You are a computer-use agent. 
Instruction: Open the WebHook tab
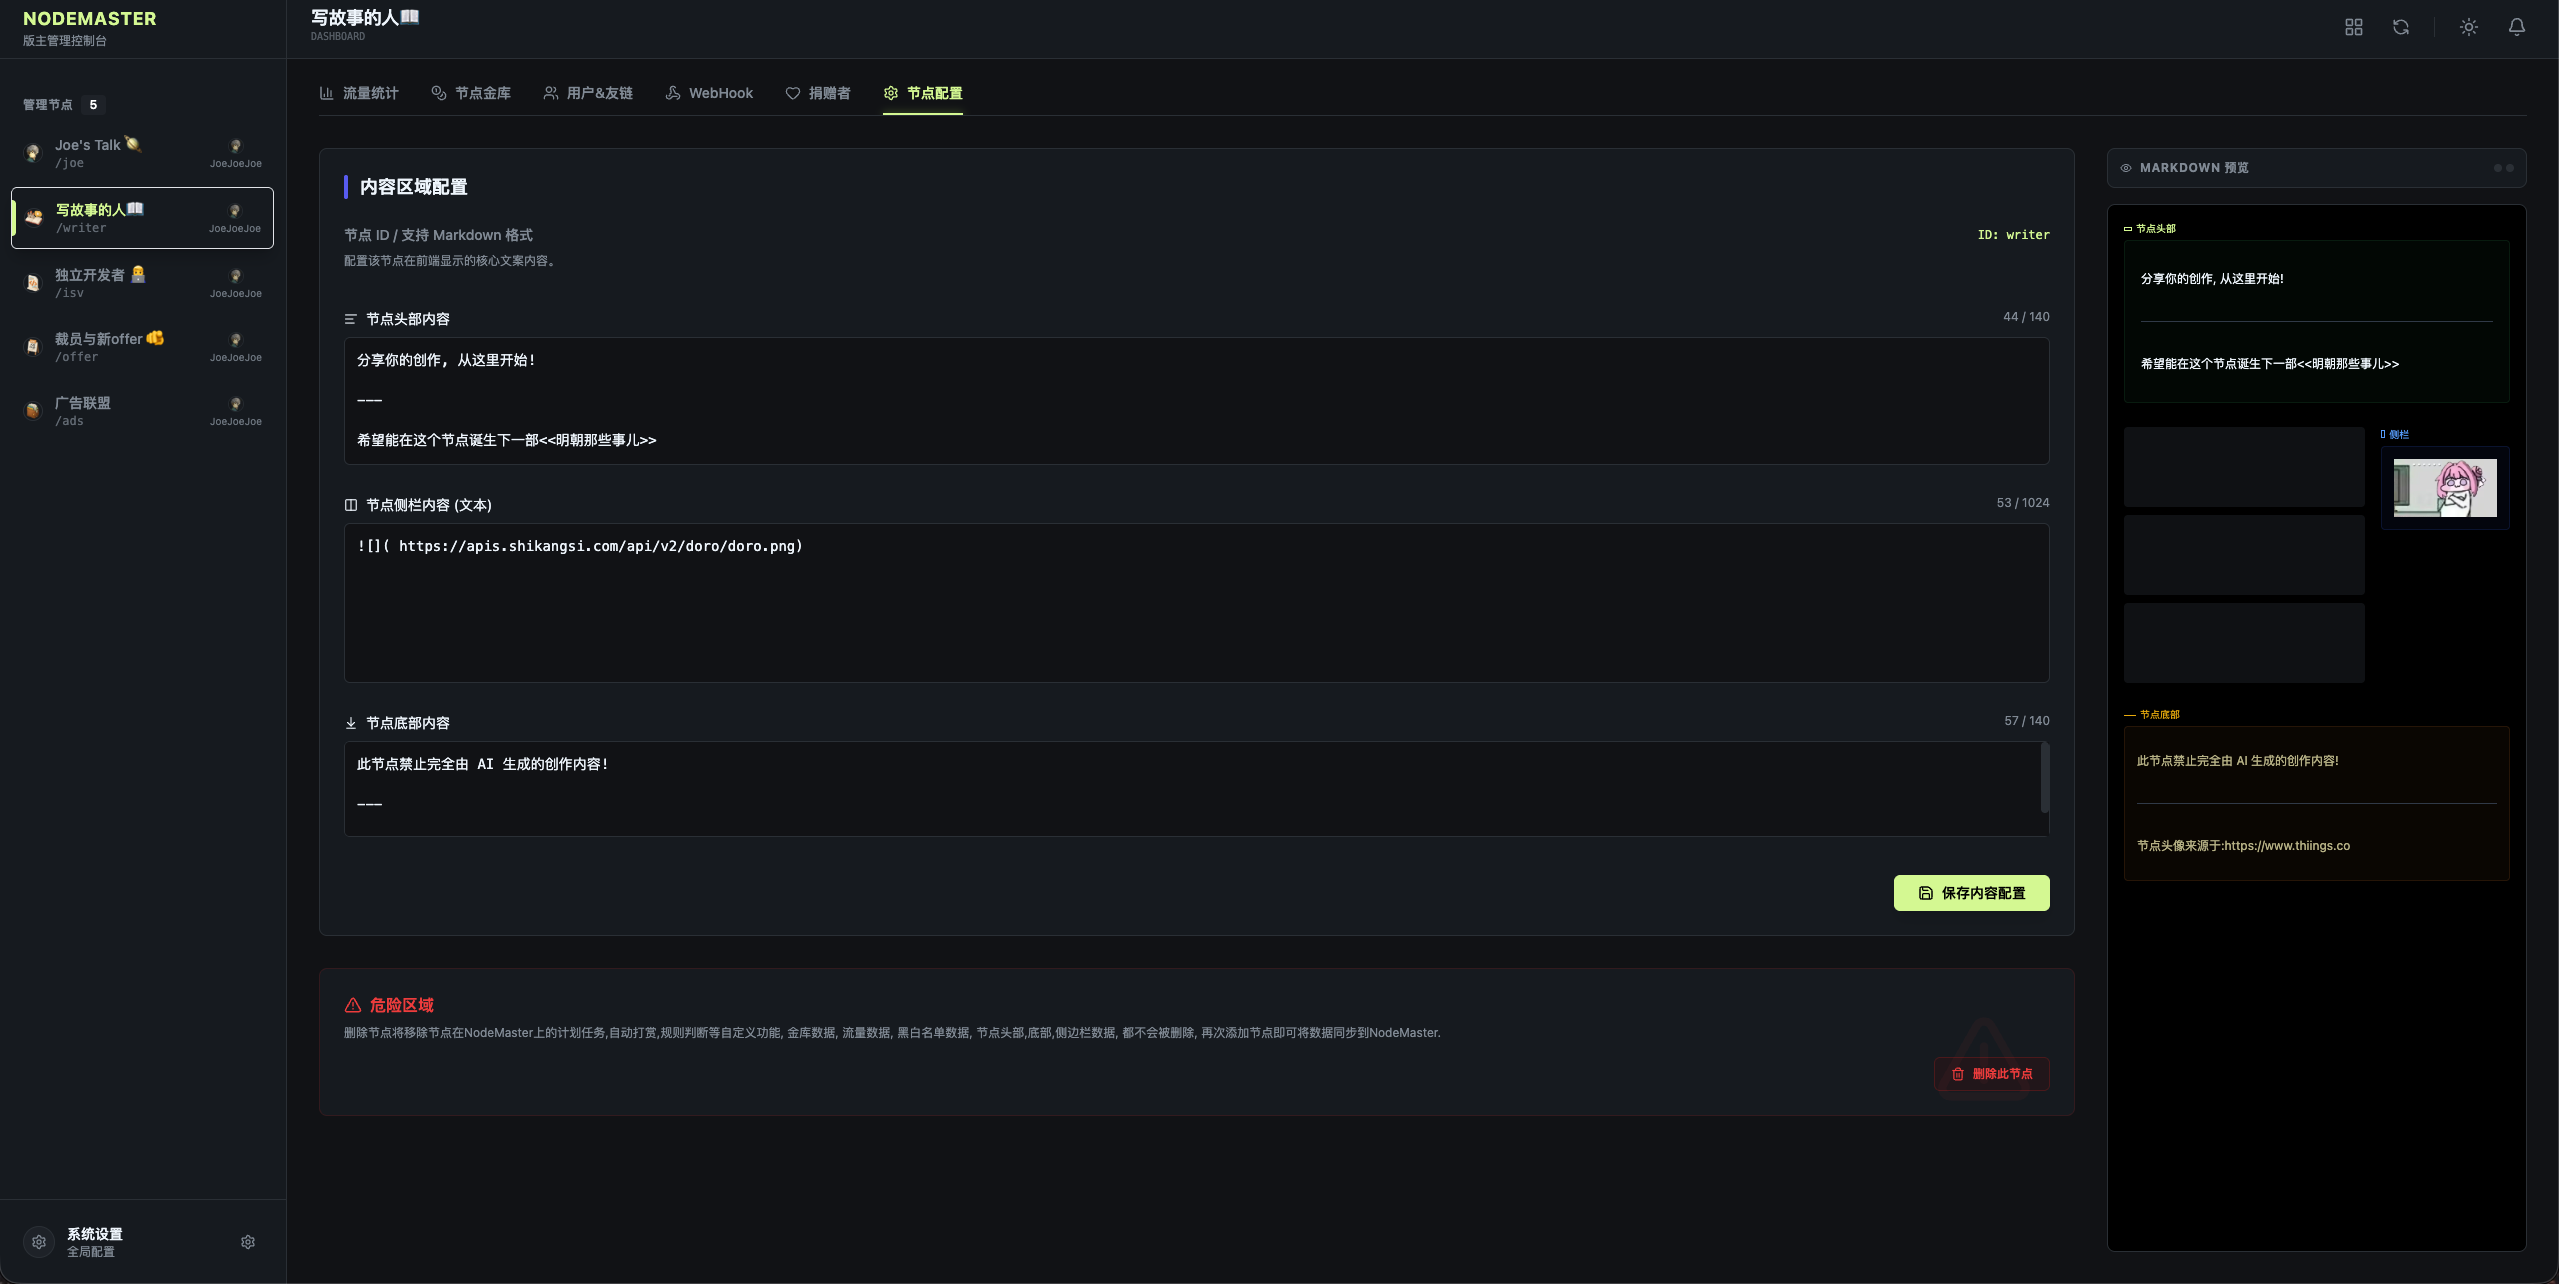point(709,93)
